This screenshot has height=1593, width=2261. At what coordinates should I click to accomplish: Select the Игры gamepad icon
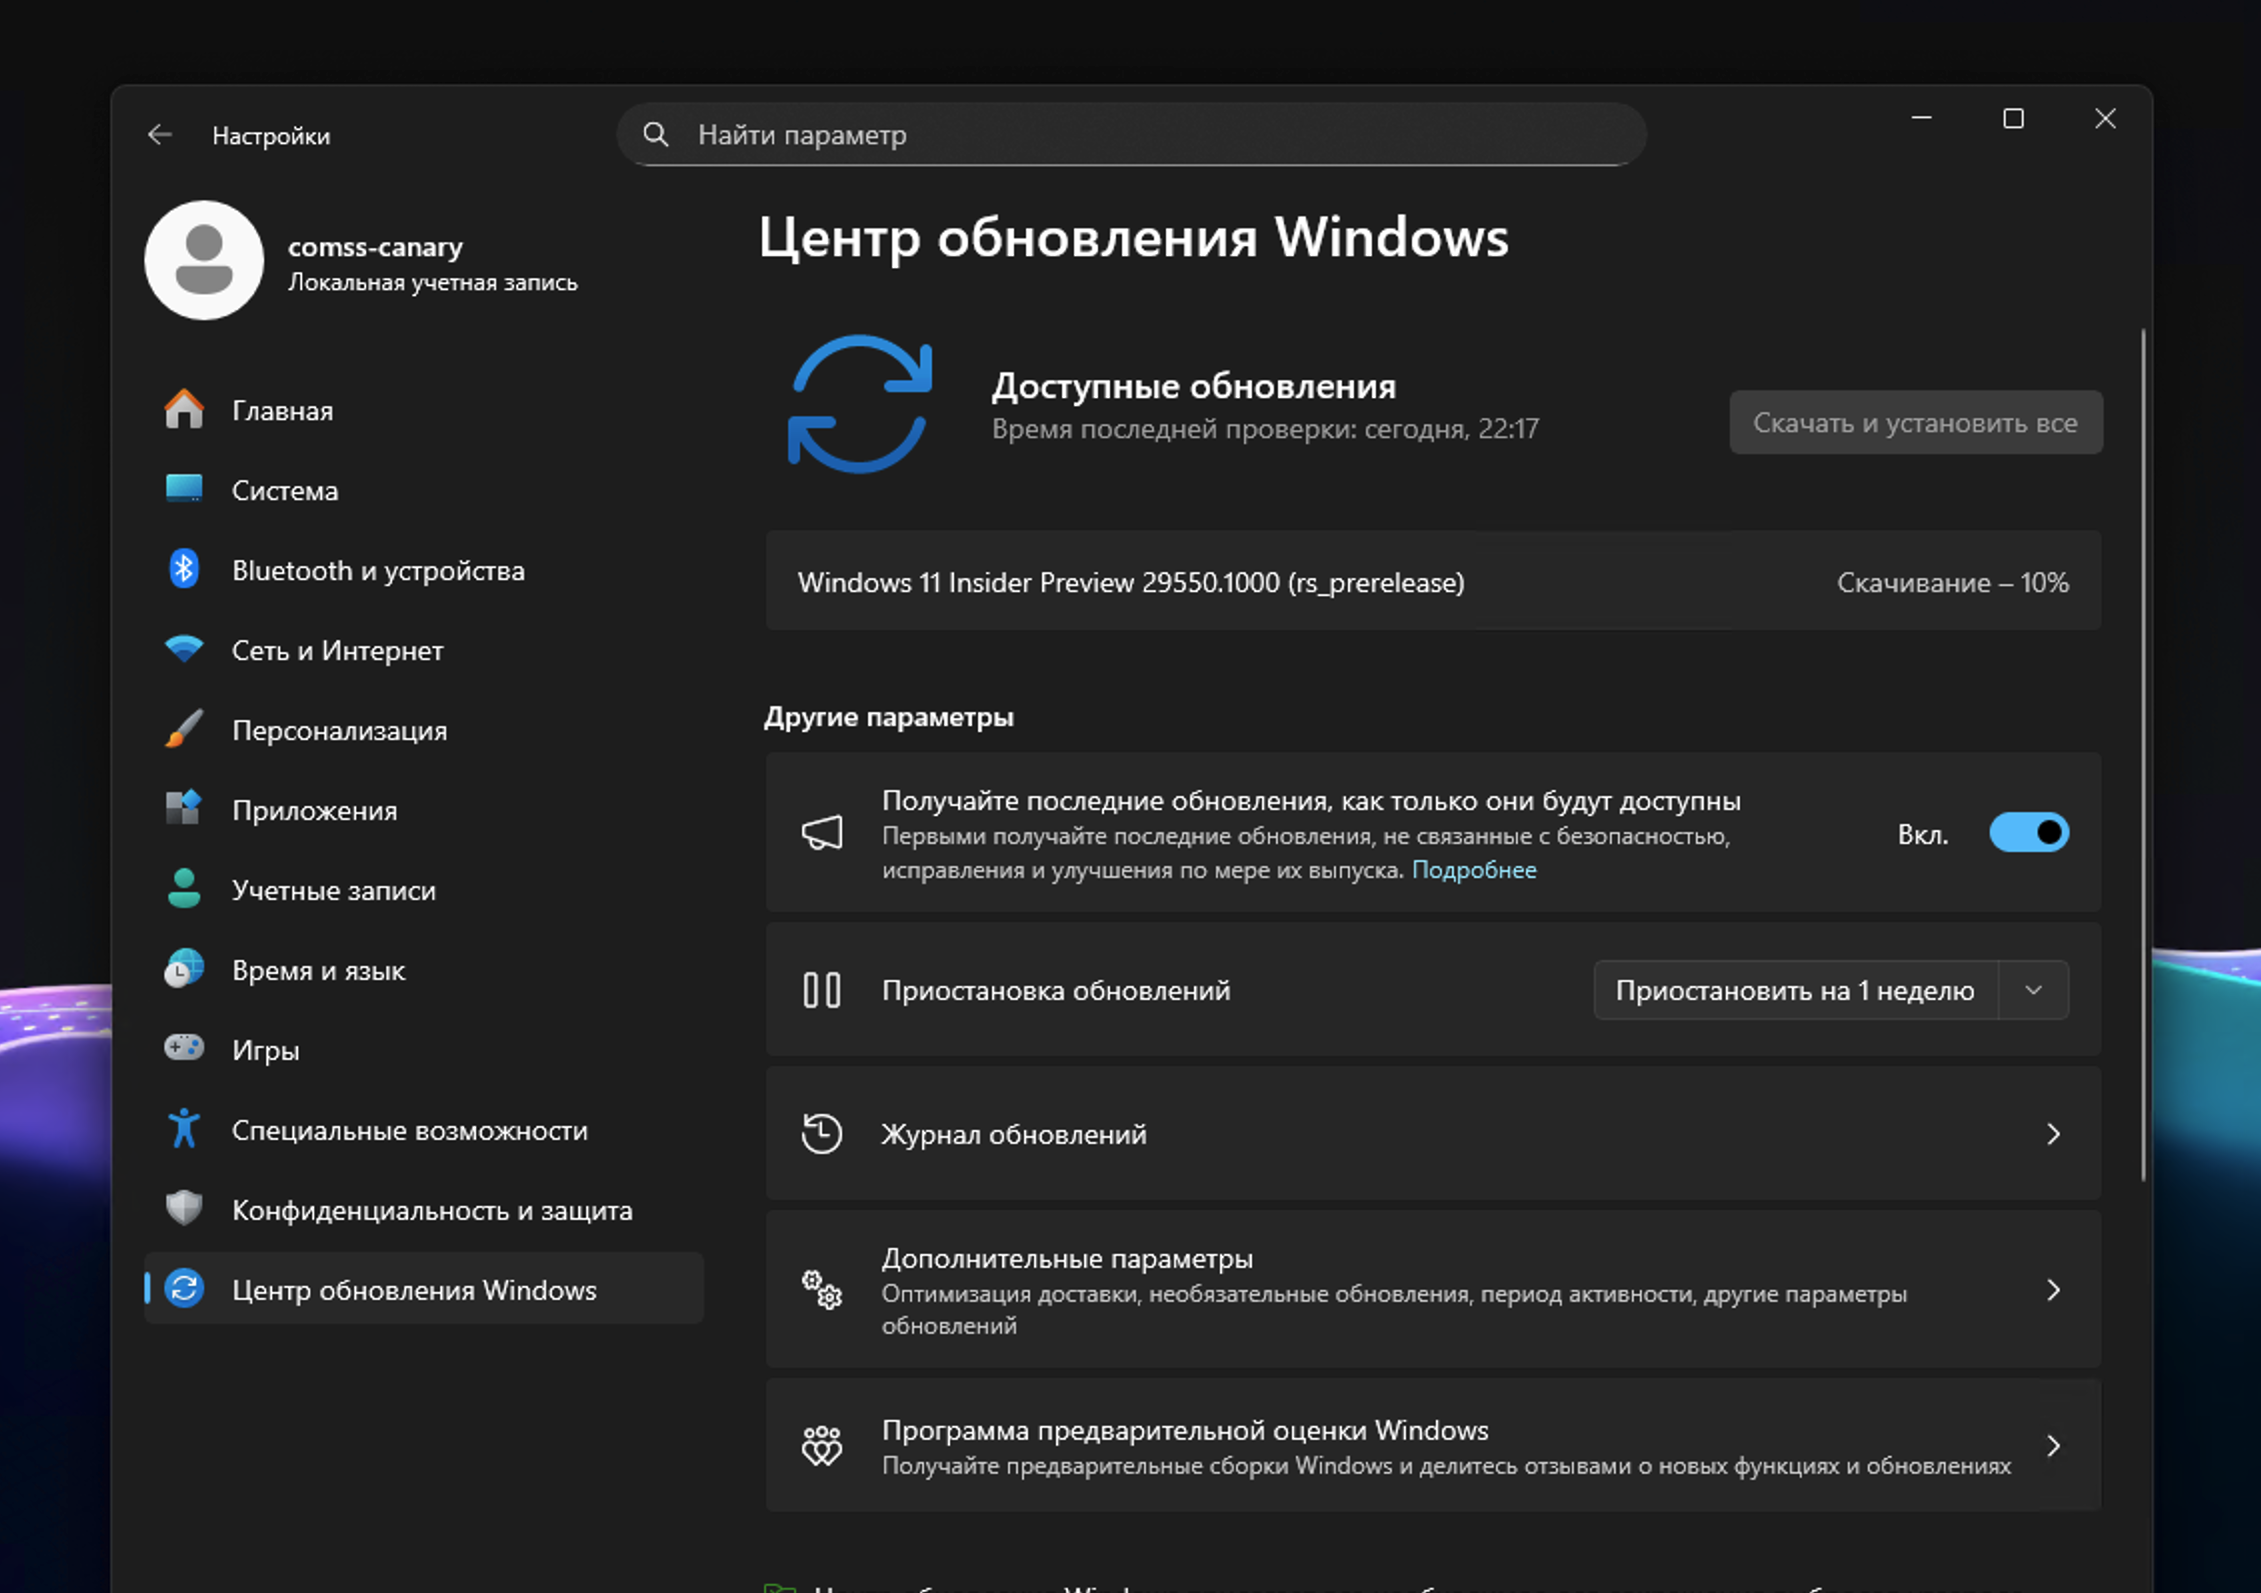pyautogui.click(x=183, y=1048)
